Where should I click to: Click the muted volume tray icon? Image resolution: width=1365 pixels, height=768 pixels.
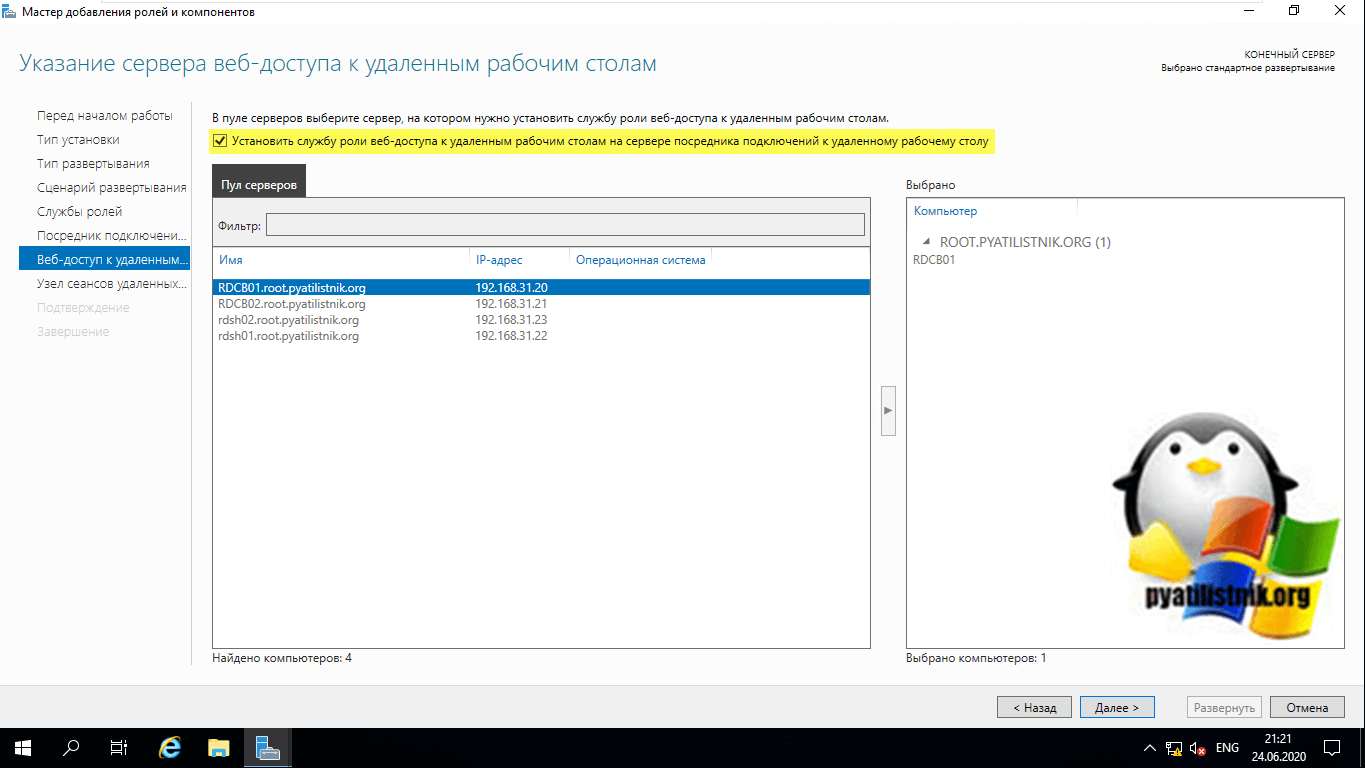coord(1198,748)
